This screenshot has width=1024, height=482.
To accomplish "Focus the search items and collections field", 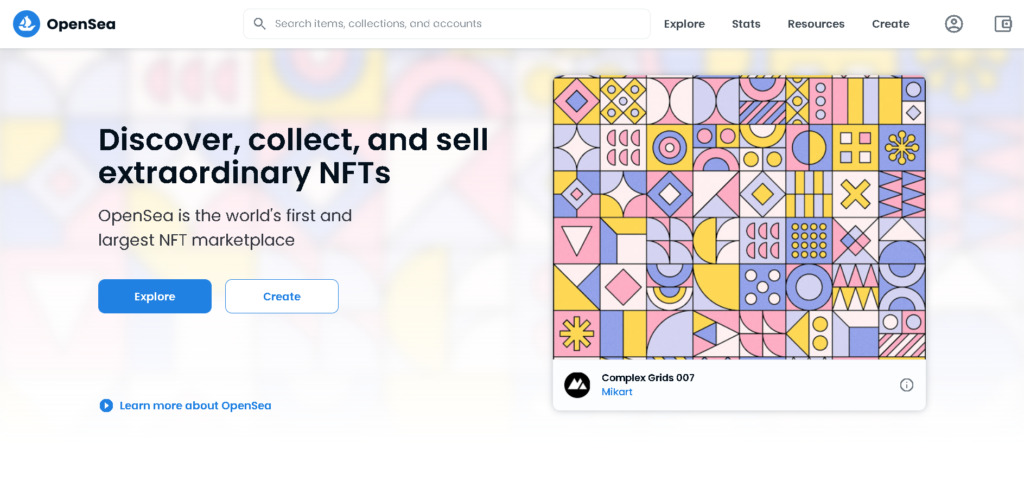I will (447, 24).
